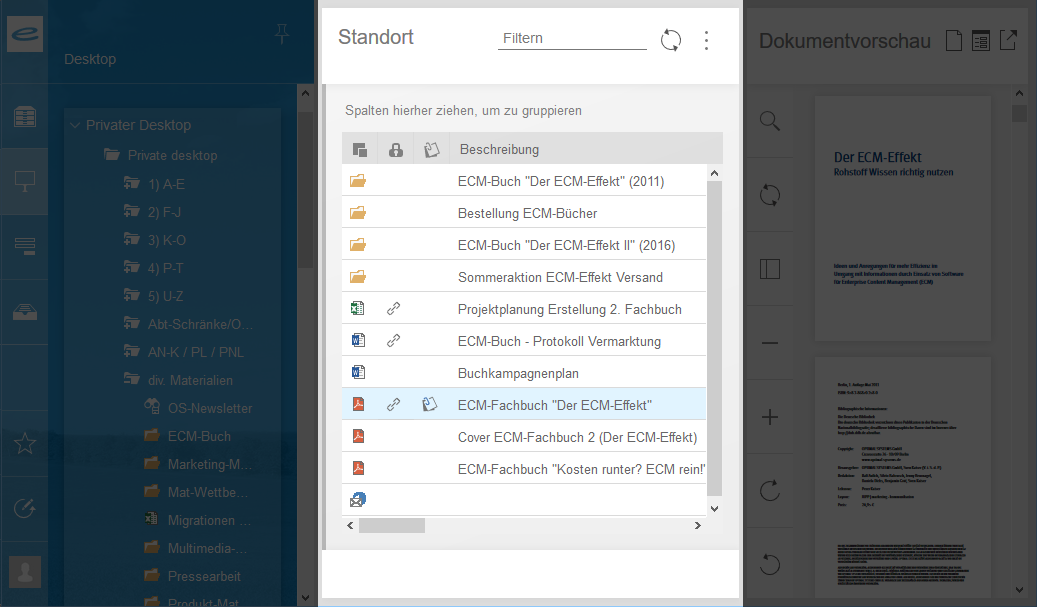Toggle the split page layout view icon
Image resolution: width=1037 pixels, height=607 pixels.
pyautogui.click(x=769, y=269)
